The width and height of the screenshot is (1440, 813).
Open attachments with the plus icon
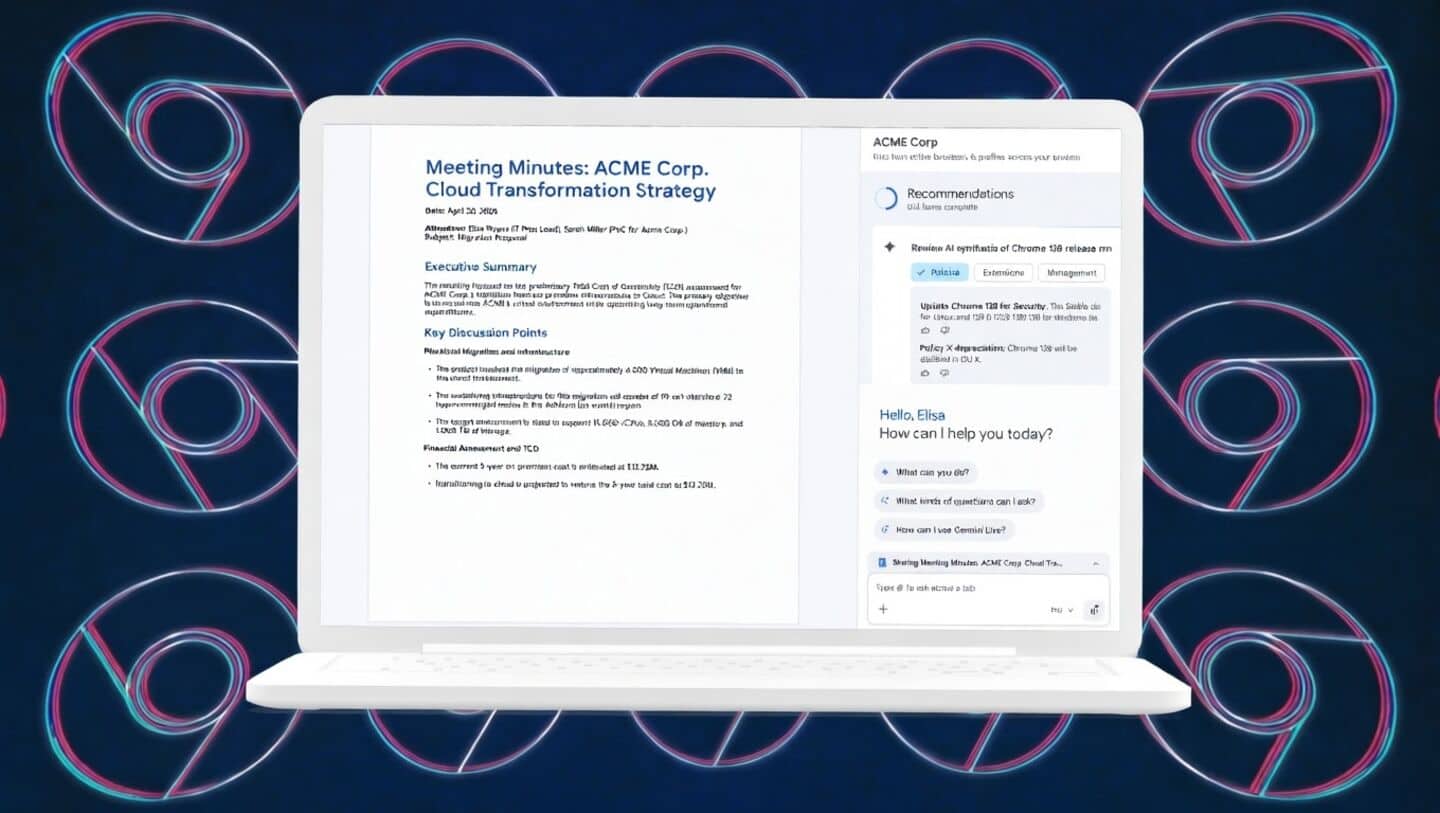tap(883, 609)
